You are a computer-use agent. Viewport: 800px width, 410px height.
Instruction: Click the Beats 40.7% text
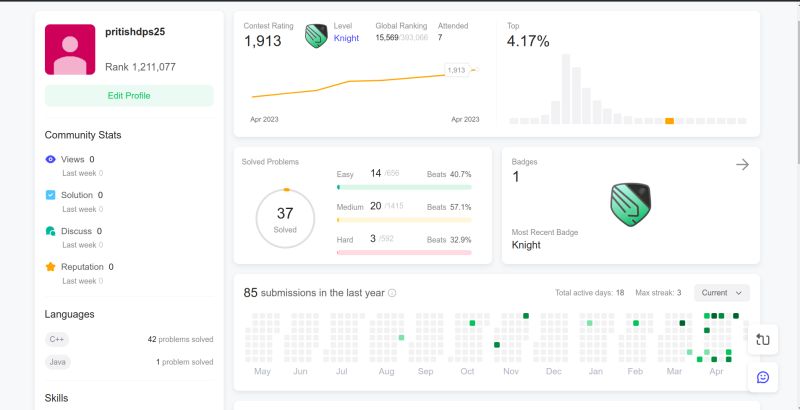tap(449, 174)
